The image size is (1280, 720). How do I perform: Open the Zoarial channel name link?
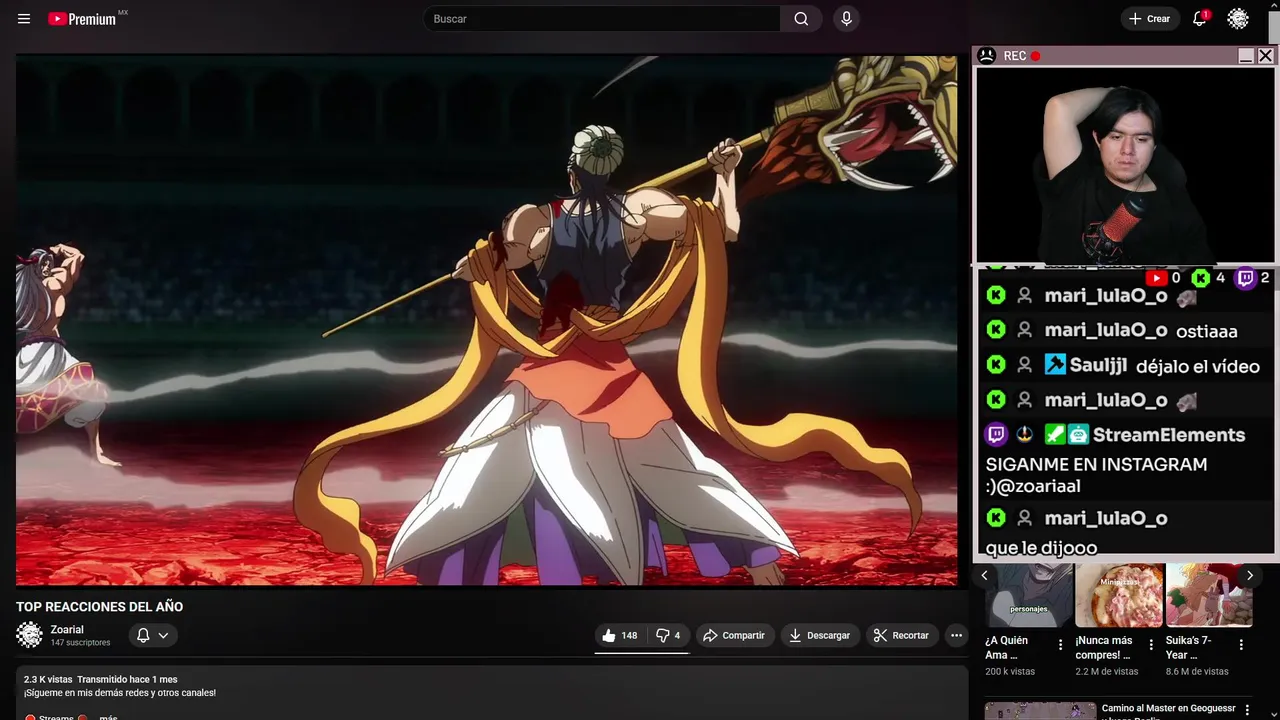(x=67, y=630)
